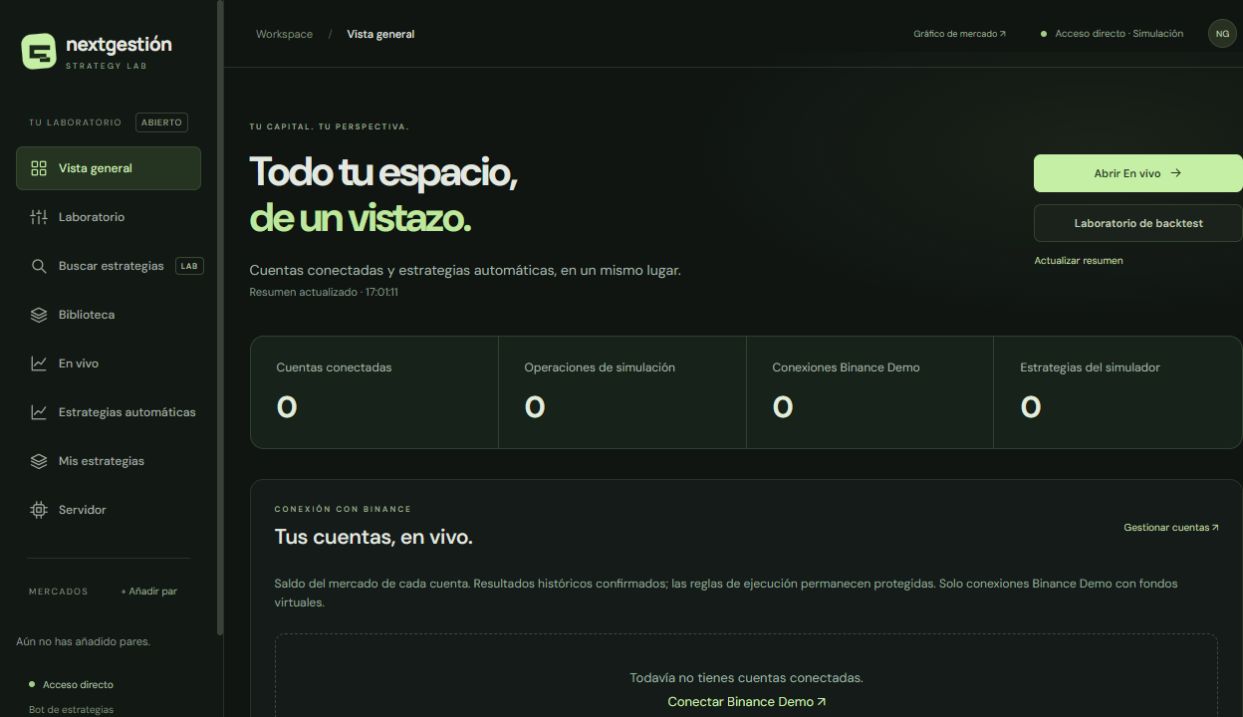Click the Tus cuentas, en vivo heading
The image size is (1243, 717).
pyautogui.click(x=373, y=538)
